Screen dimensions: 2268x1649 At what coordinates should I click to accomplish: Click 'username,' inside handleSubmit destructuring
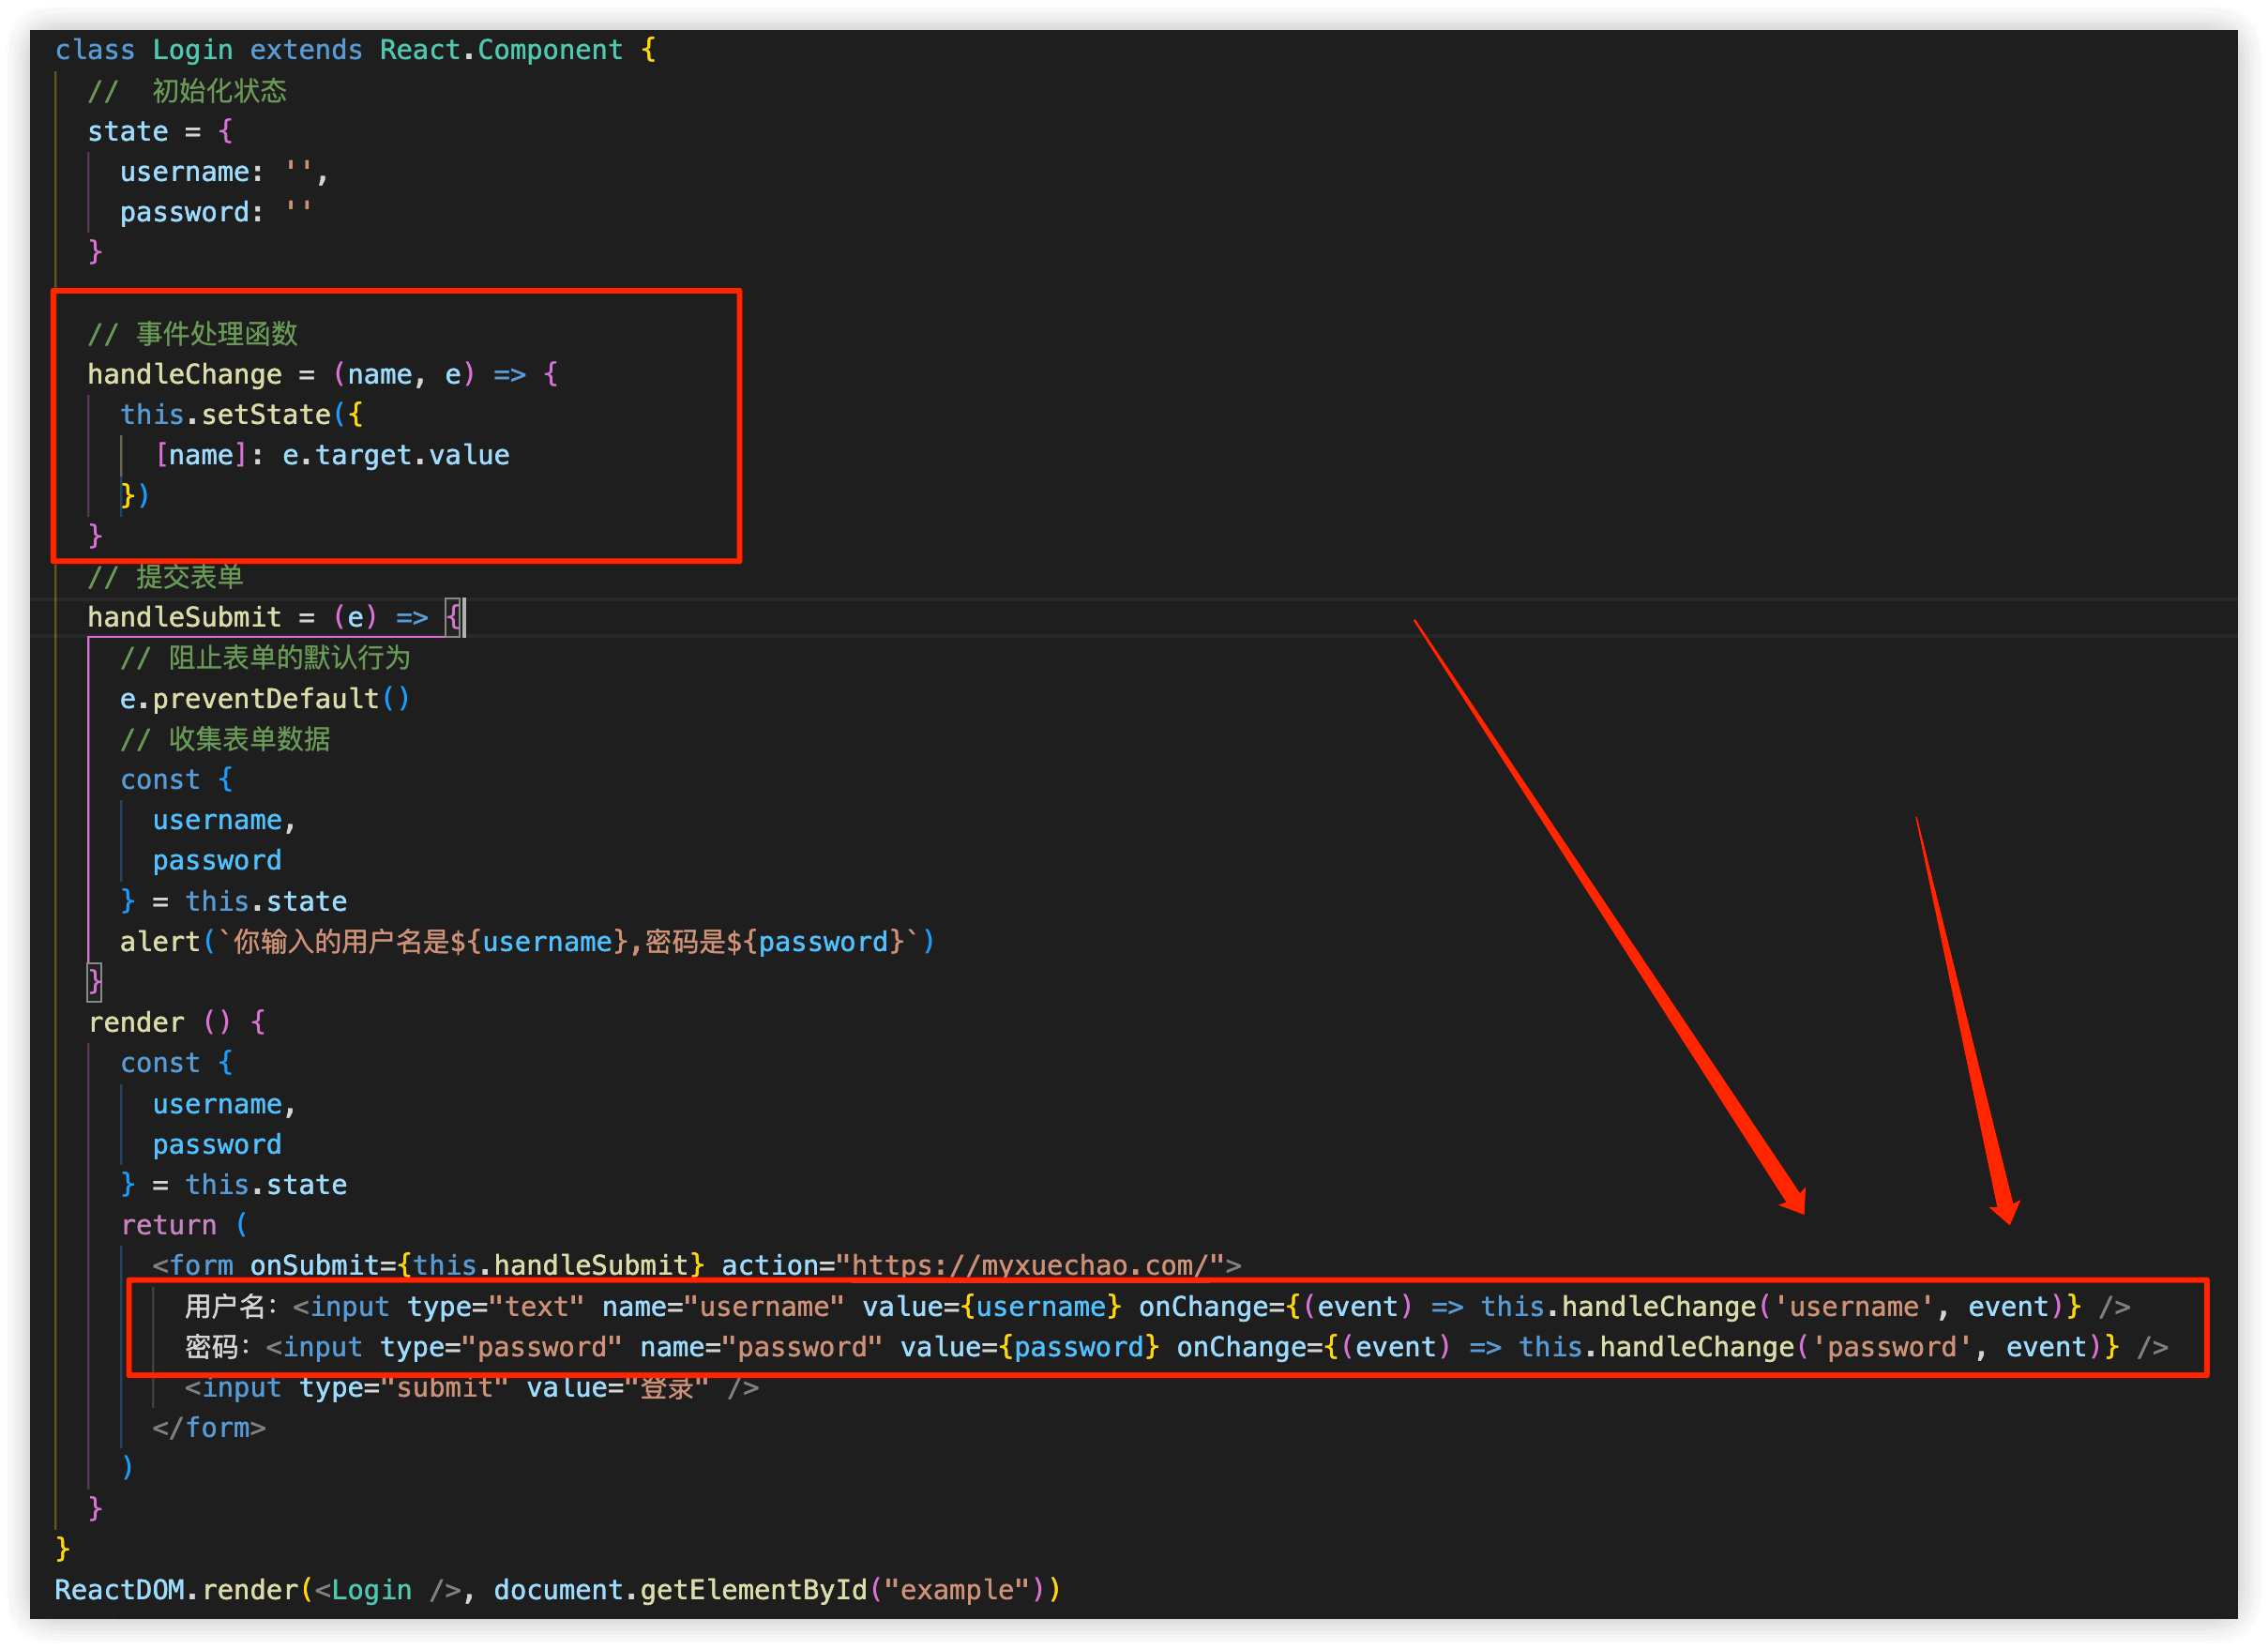pos(224,820)
